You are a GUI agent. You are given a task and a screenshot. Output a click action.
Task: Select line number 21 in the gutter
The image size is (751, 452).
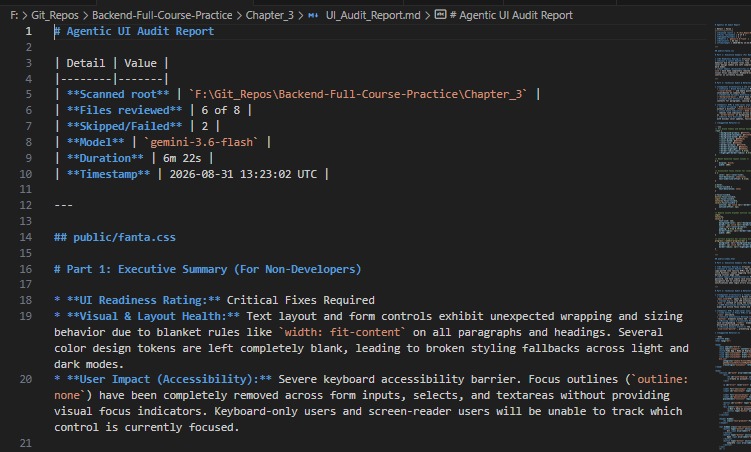click(x=26, y=443)
